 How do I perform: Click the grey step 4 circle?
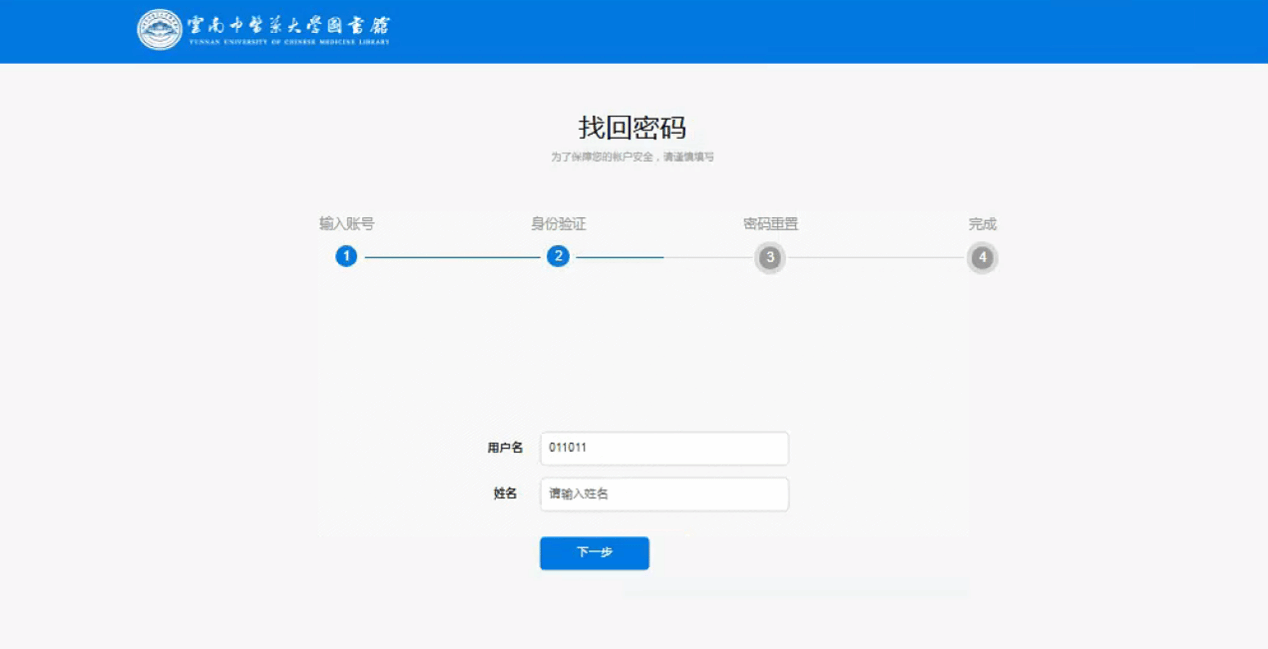point(982,258)
